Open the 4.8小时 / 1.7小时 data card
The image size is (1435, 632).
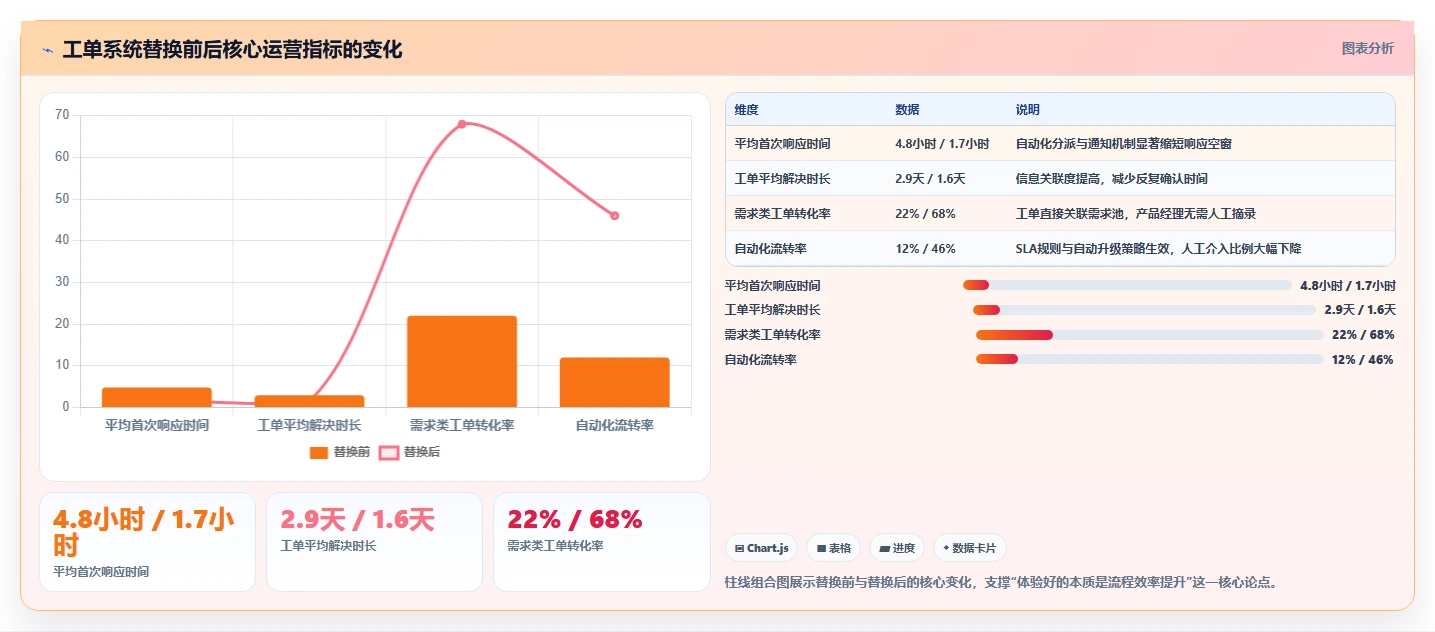click(147, 542)
